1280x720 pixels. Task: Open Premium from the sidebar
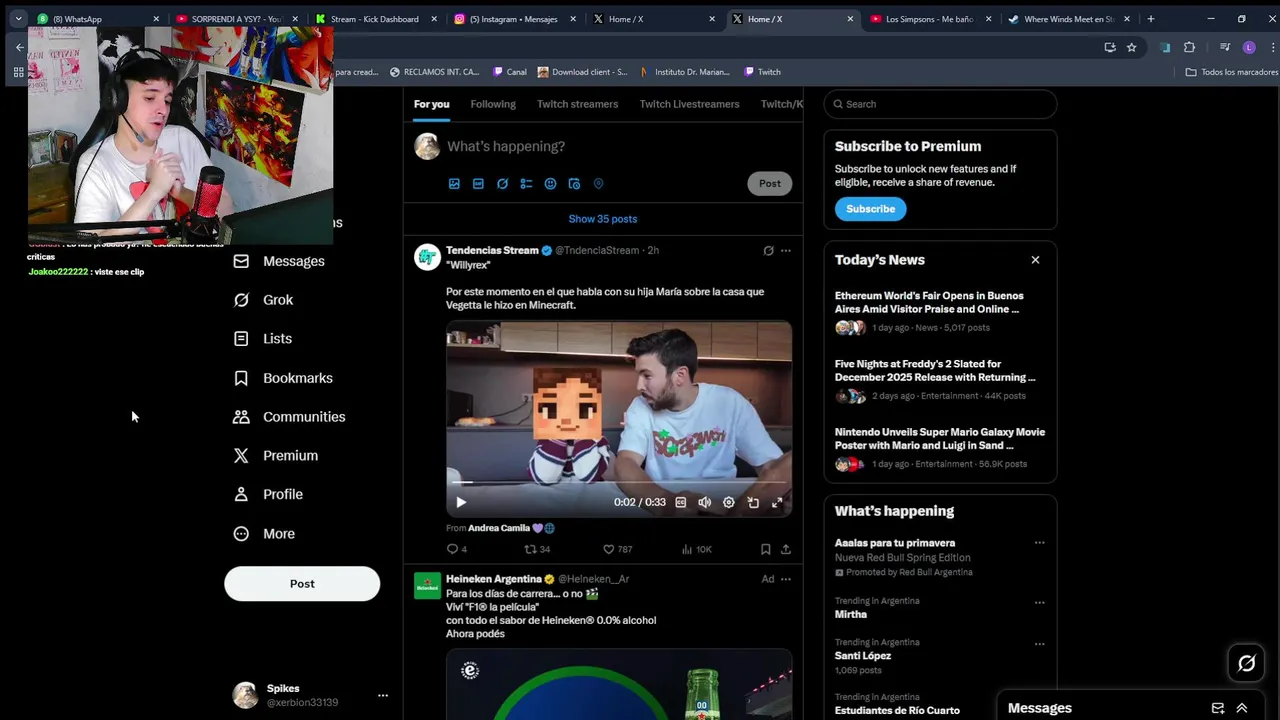(x=275, y=455)
